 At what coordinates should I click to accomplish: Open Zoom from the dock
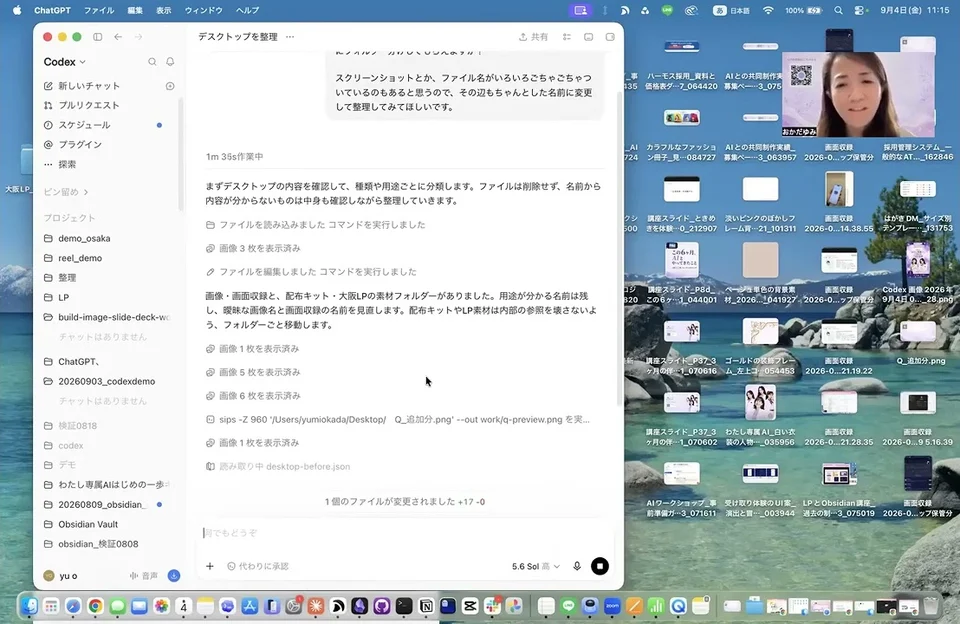pos(612,606)
